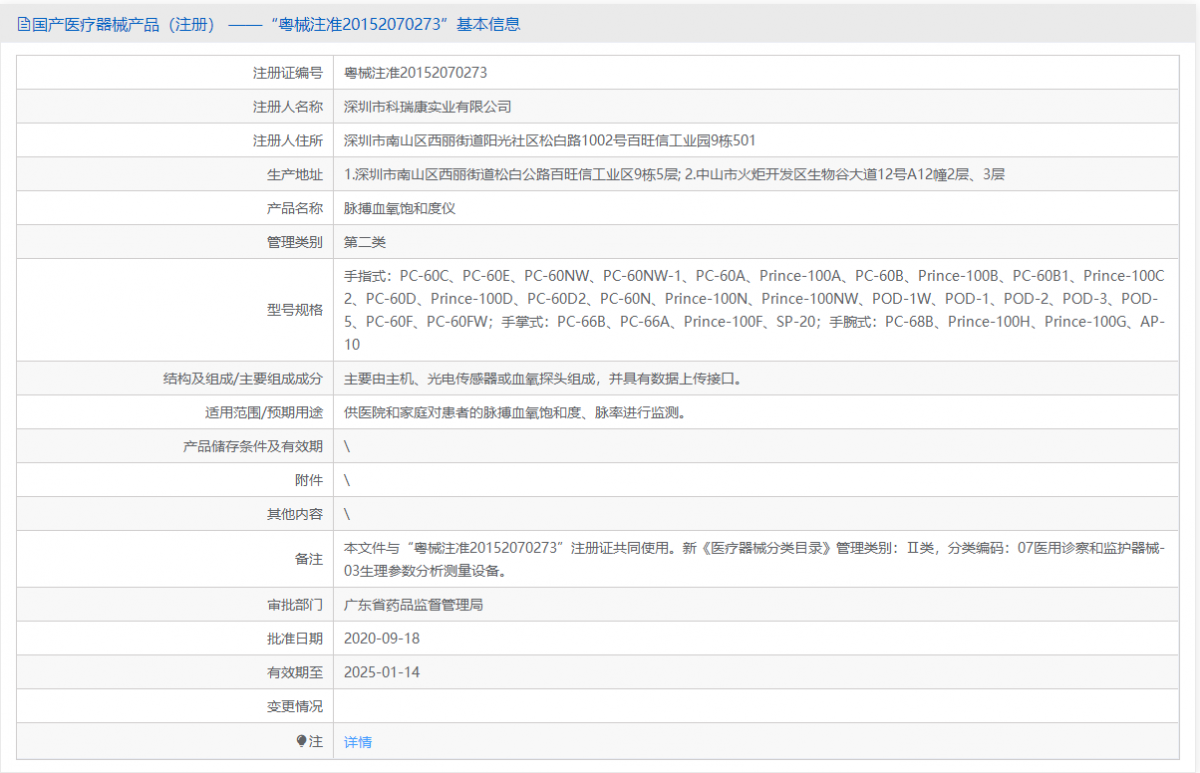The height and width of the screenshot is (773, 1200).
Task: Select the 产品储存条件及有效期 label
Action: point(253,446)
